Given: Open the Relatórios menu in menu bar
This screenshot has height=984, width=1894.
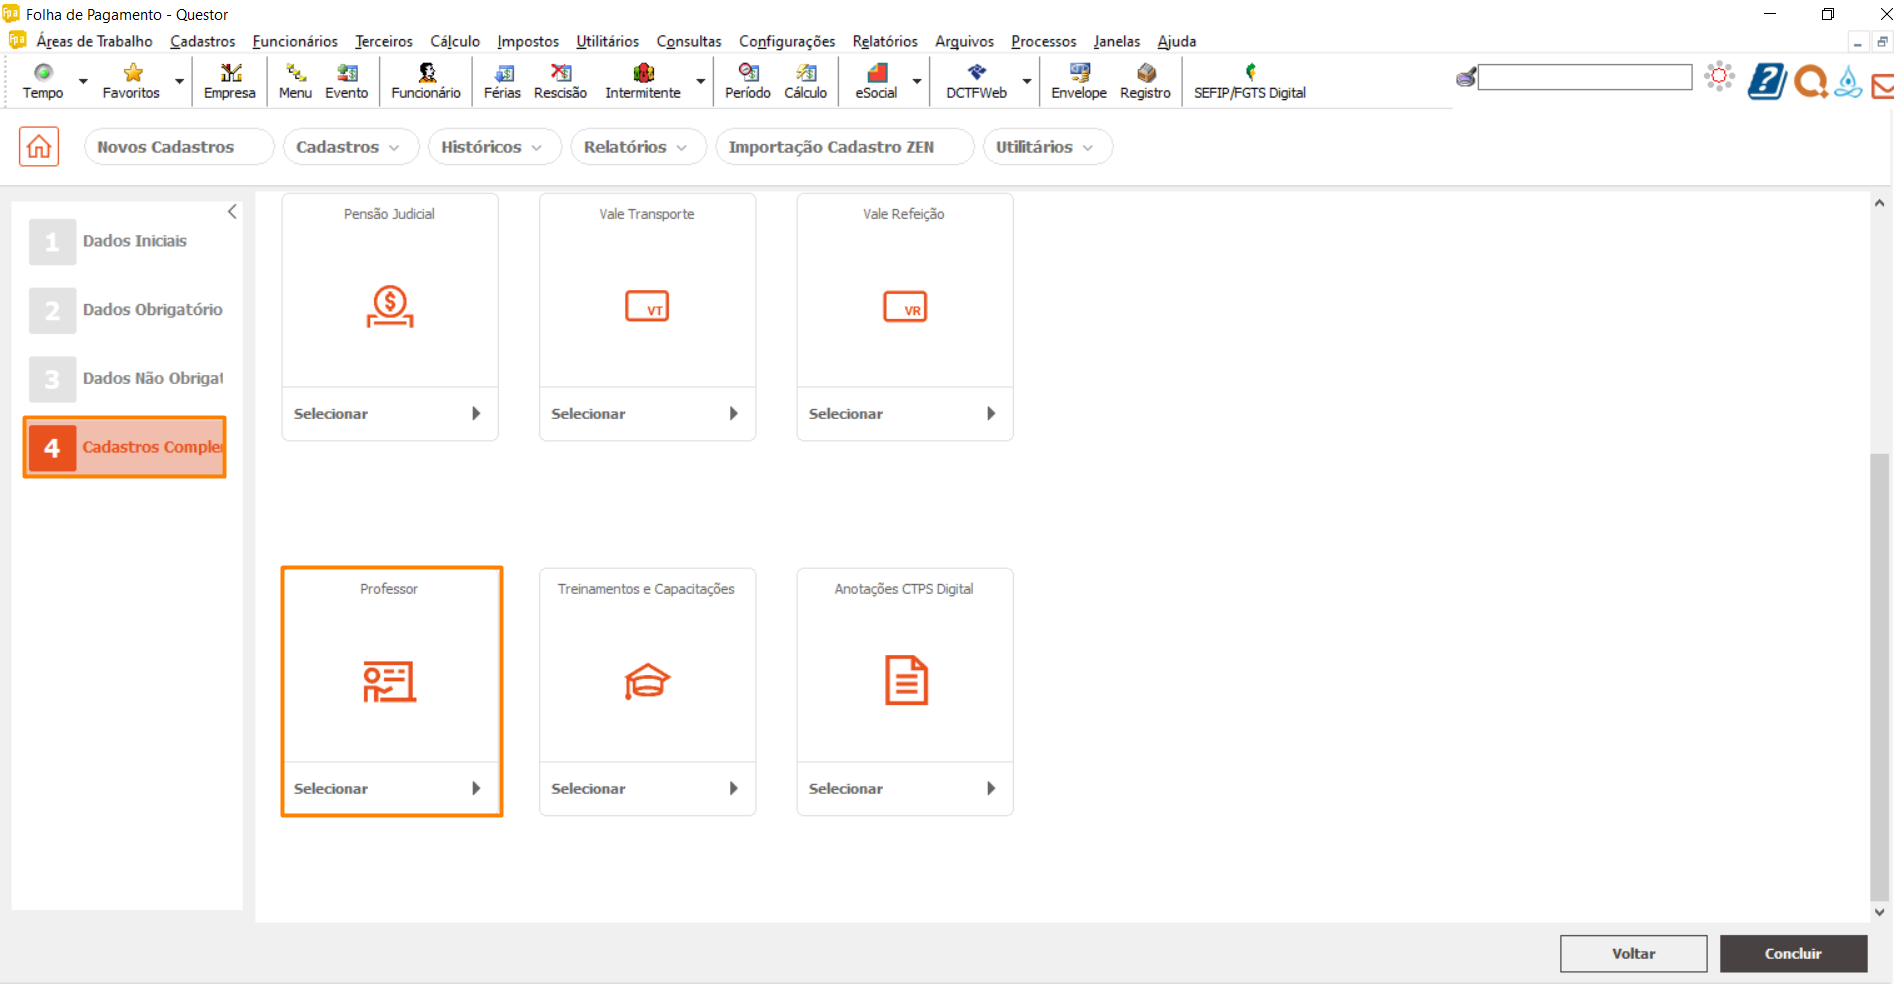Looking at the screenshot, I should coord(884,41).
